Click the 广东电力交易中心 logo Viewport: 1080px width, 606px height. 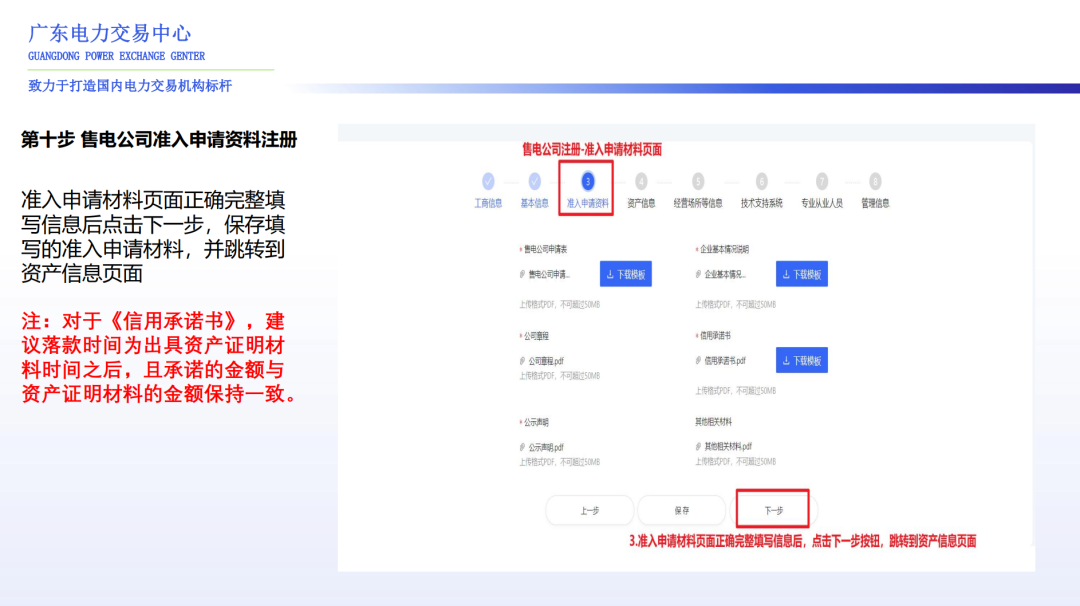click(110, 35)
